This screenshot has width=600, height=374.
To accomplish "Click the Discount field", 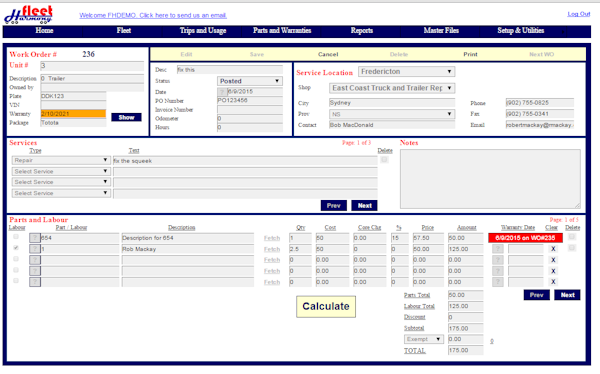I will click(x=465, y=317).
